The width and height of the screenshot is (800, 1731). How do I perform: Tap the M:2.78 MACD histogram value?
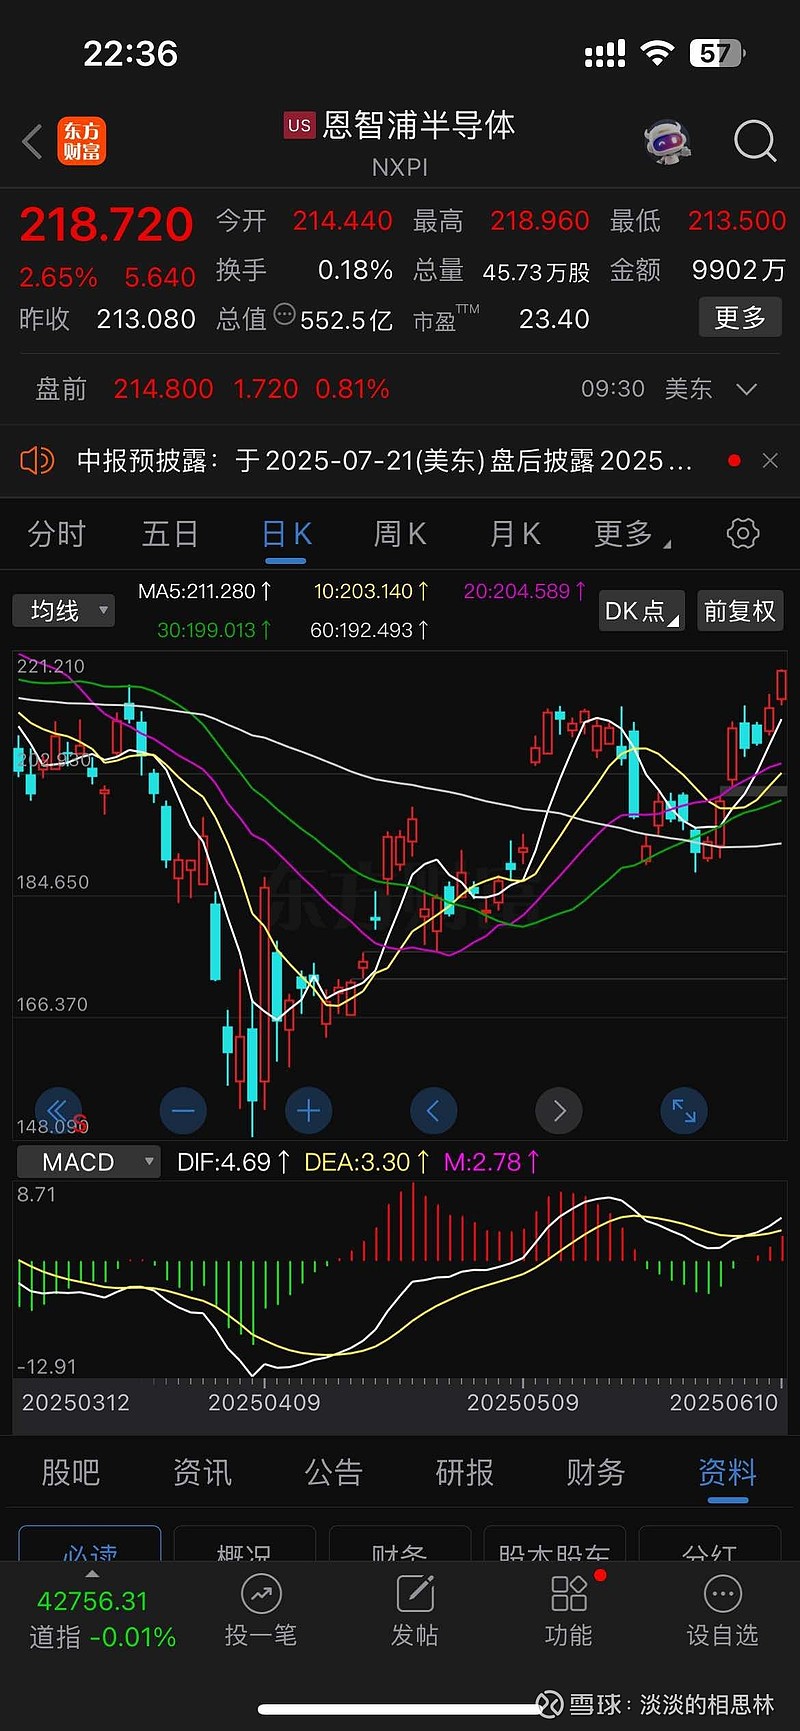[492, 1162]
